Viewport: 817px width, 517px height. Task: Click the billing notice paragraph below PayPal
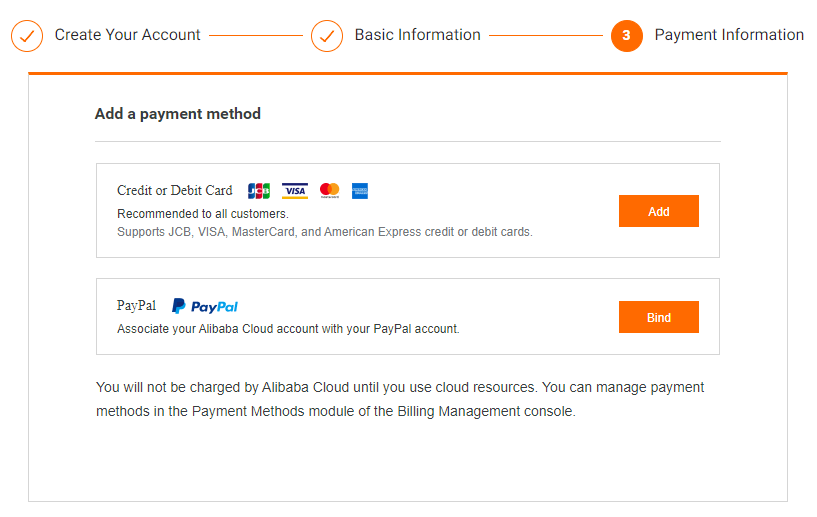coord(400,399)
